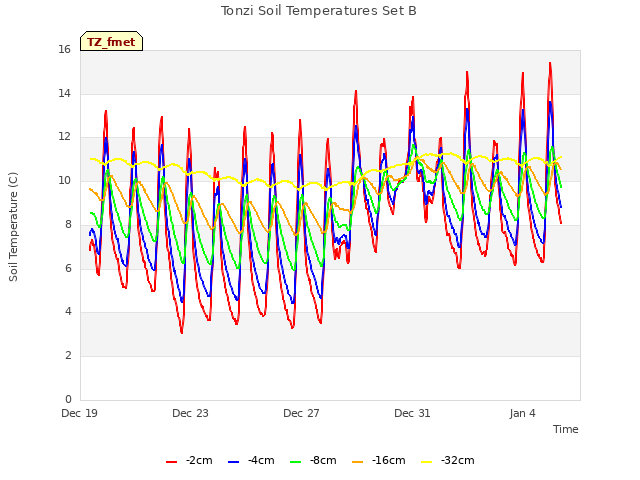Click the Dec 27 x-axis tick label

point(301,413)
